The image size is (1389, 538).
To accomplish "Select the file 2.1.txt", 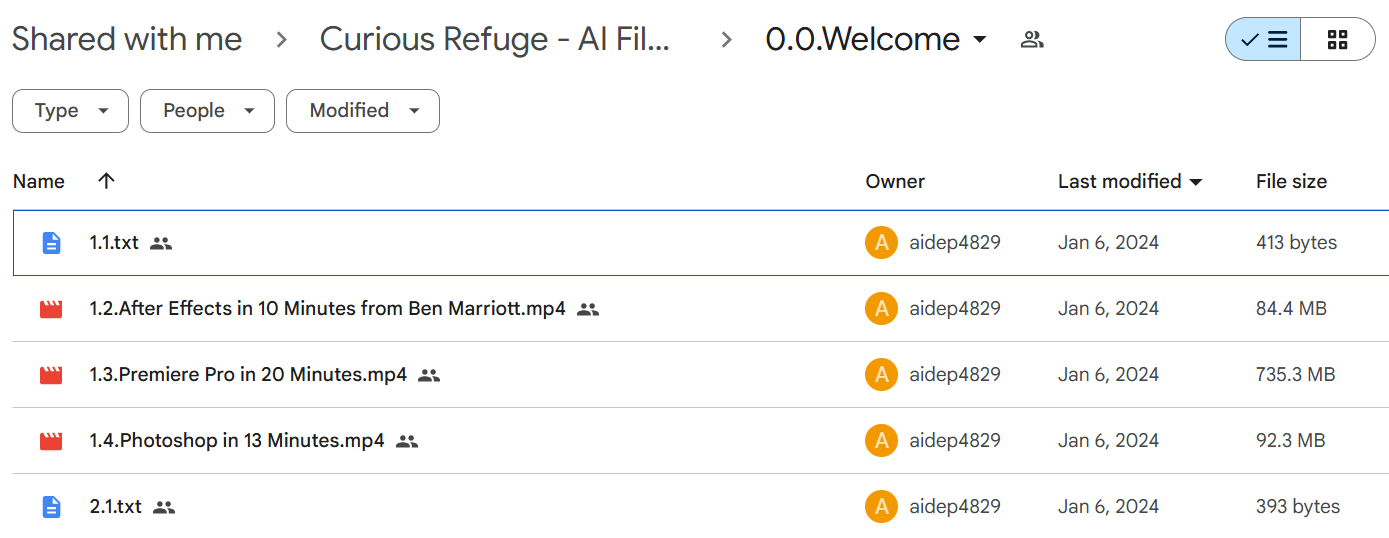I will 116,507.
